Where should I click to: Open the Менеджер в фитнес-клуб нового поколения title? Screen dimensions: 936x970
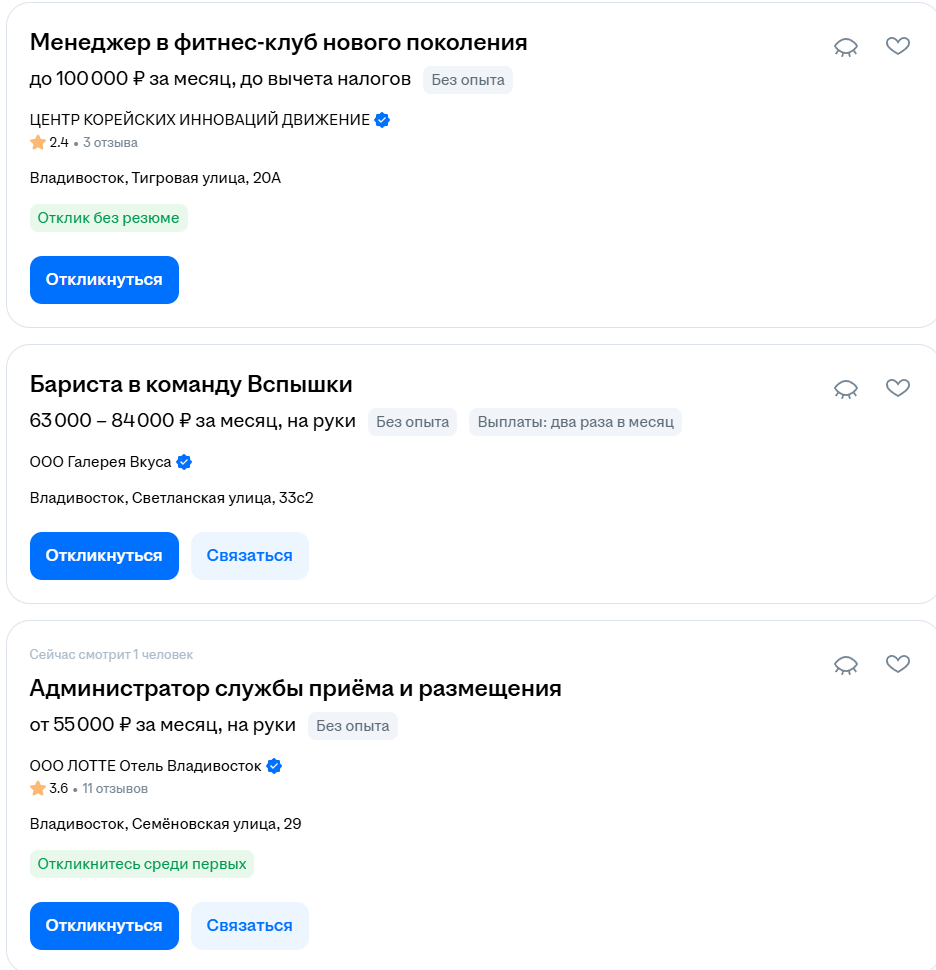278,42
